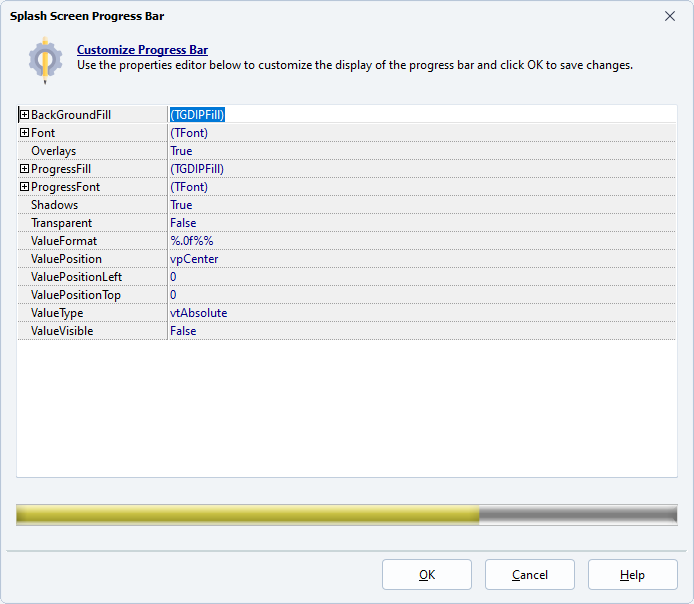
Task: Expand the BackGroundFill property node
Action: [24, 115]
